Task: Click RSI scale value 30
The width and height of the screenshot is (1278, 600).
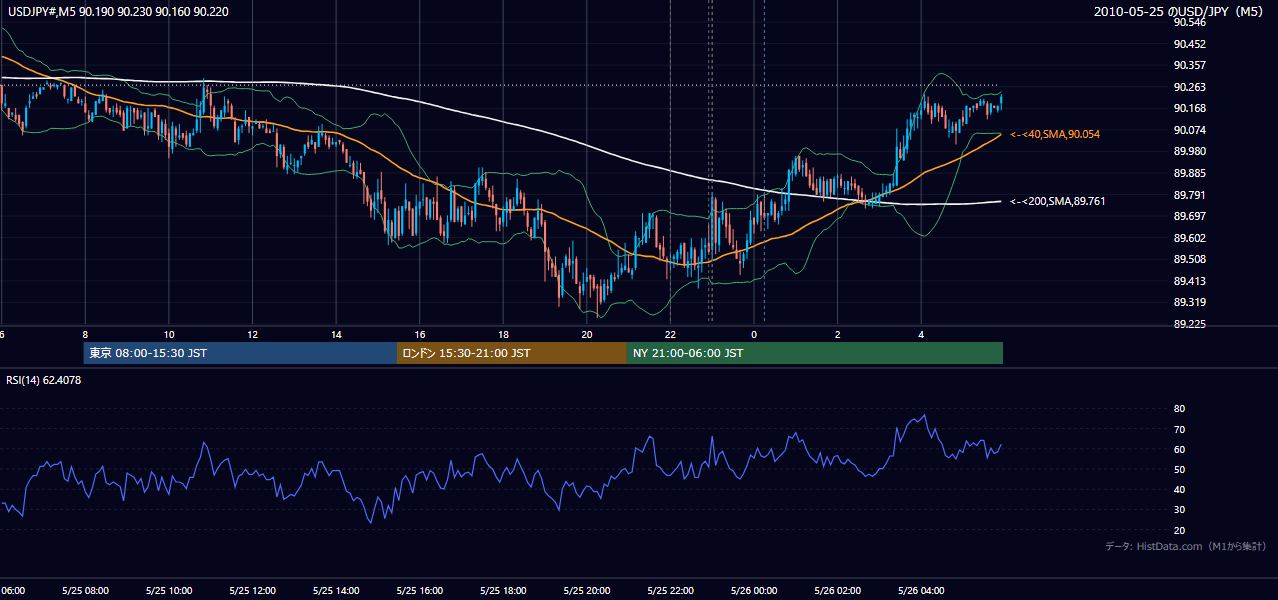Action: coord(1180,509)
